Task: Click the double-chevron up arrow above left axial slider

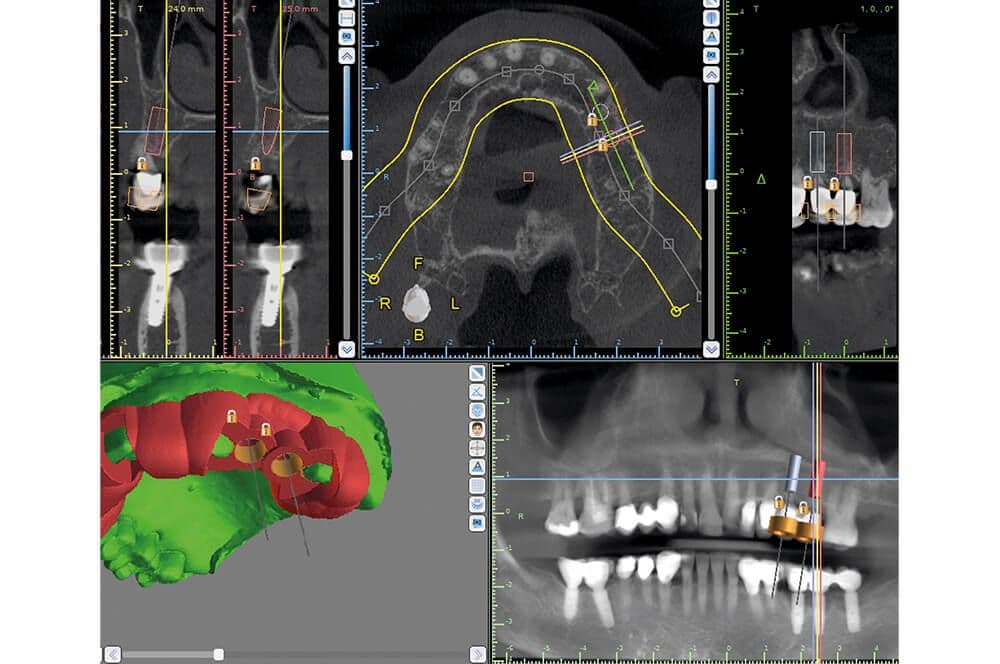Action: pos(346,56)
